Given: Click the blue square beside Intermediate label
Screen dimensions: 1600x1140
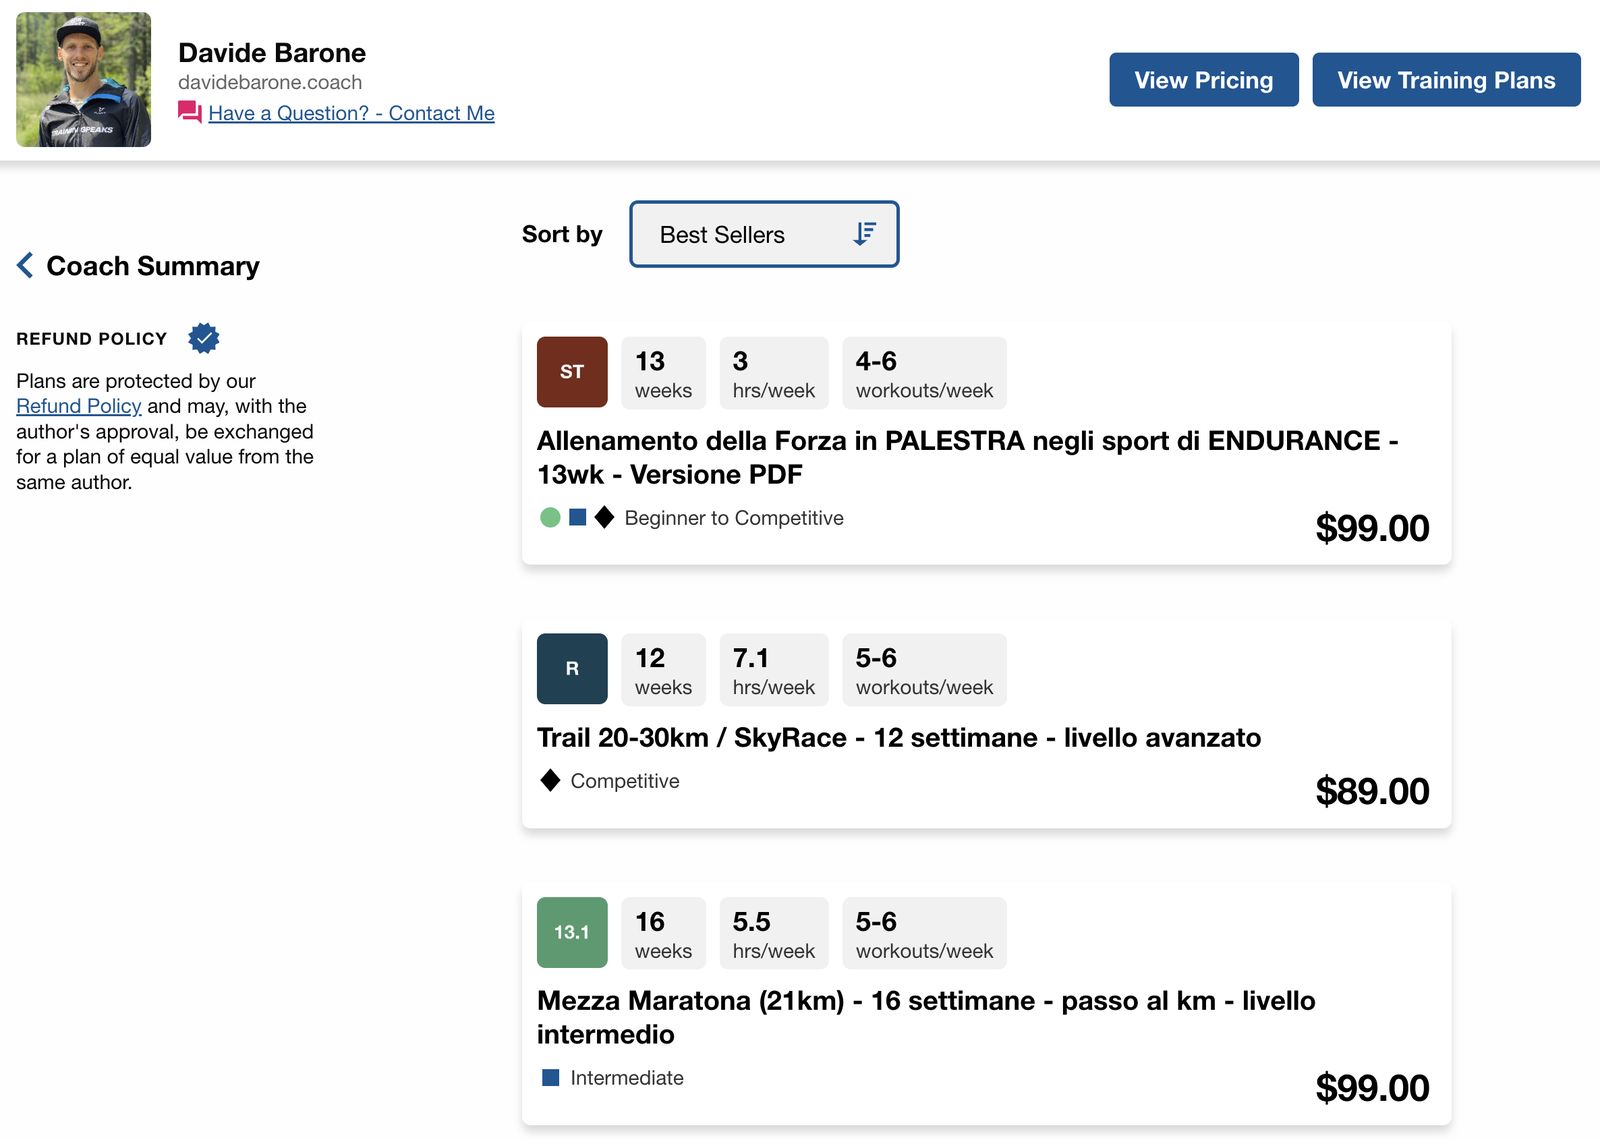Looking at the screenshot, I should coord(550,1077).
